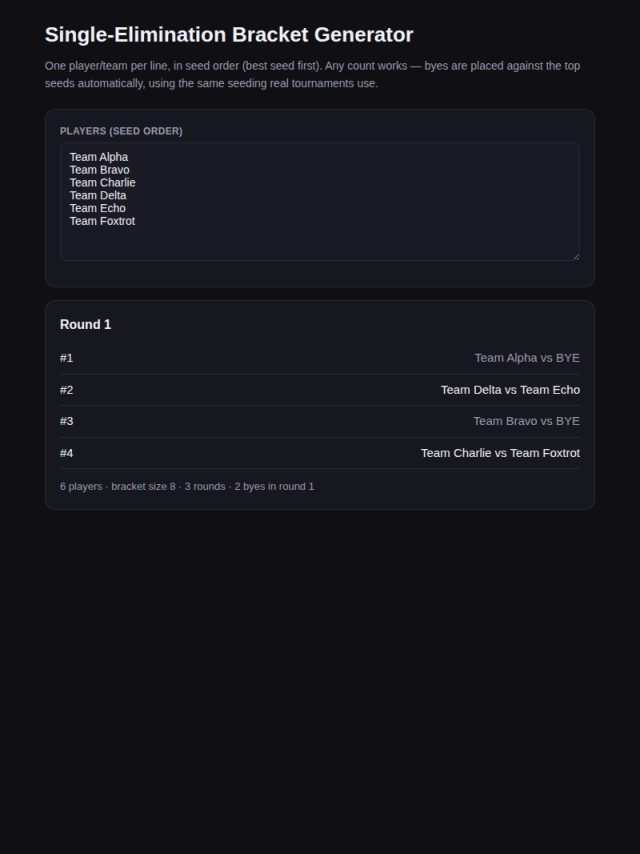
Task: Click the Team Foxtrot line in textarea
Action: [x=102, y=221]
